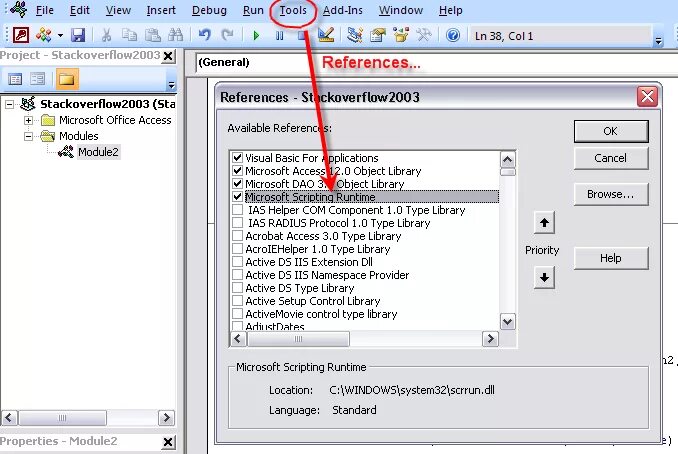Collapse the Stackoverflow2003 project node
678x454 pixels.
pyautogui.click(x=9, y=104)
